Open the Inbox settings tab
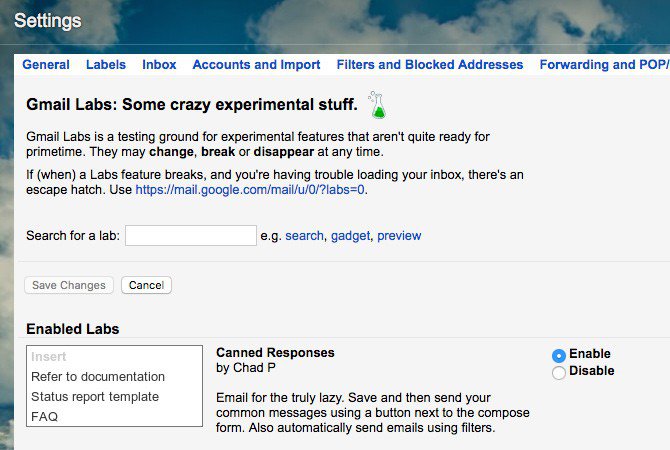Image resolution: width=670 pixels, height=450 pixels. pos(159,65)
